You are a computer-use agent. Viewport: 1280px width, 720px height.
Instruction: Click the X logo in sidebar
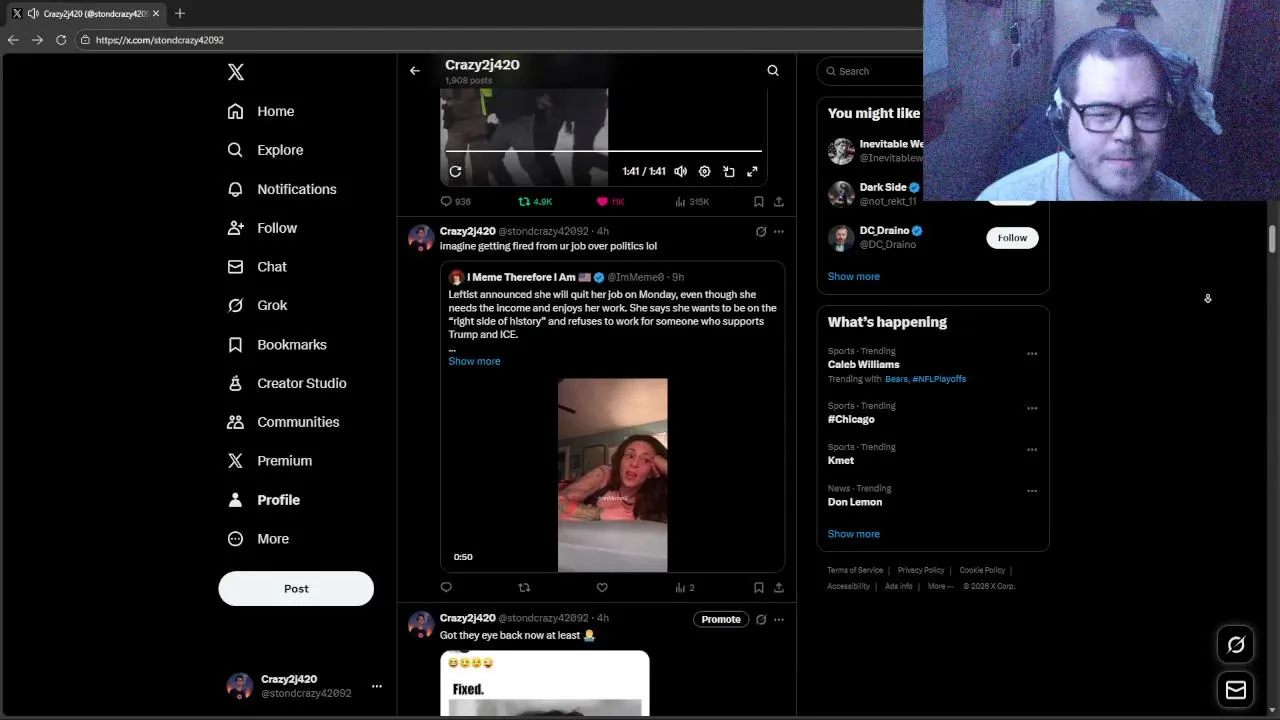pos(236,72)
